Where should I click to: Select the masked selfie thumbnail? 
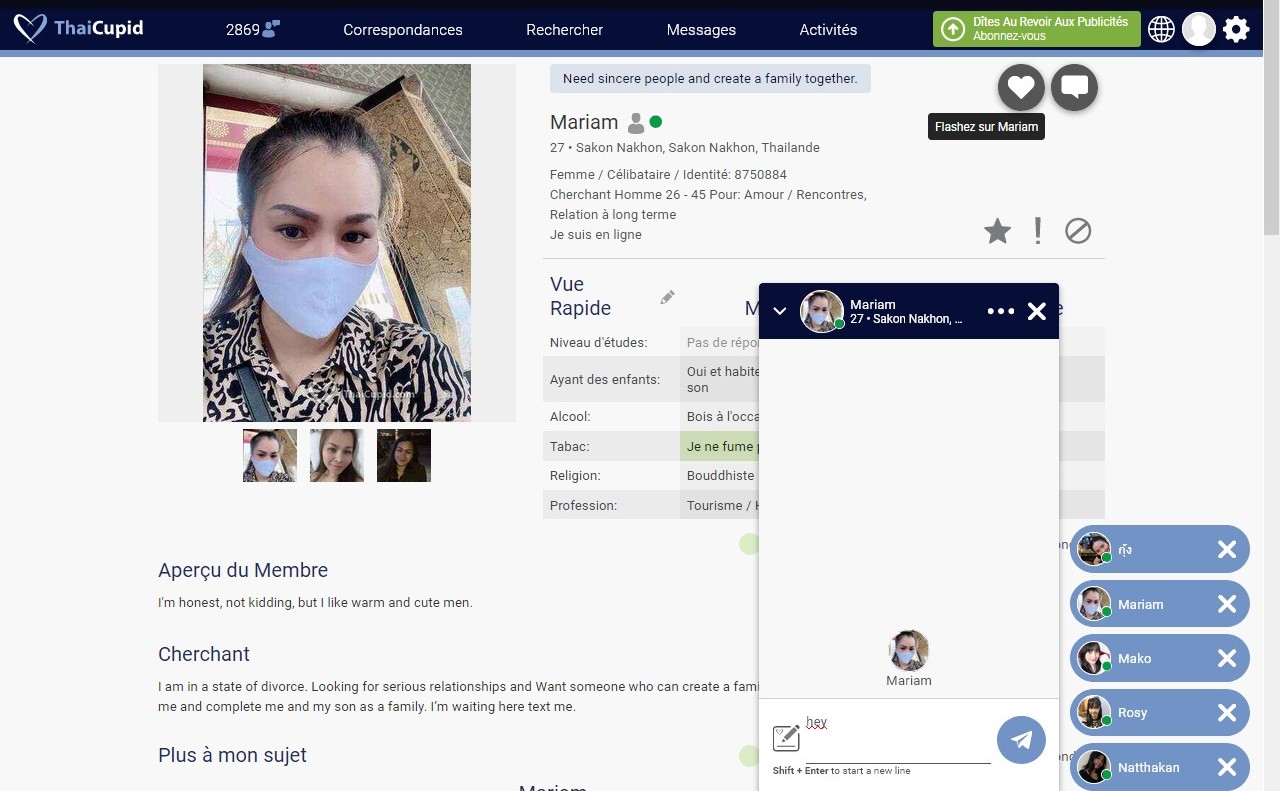pyautogui.click(x=270, y=456)
